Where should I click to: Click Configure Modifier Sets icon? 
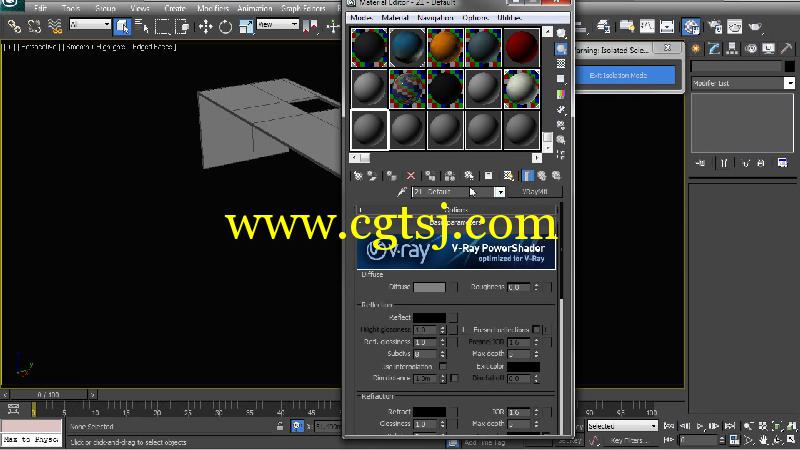point(782,163)
